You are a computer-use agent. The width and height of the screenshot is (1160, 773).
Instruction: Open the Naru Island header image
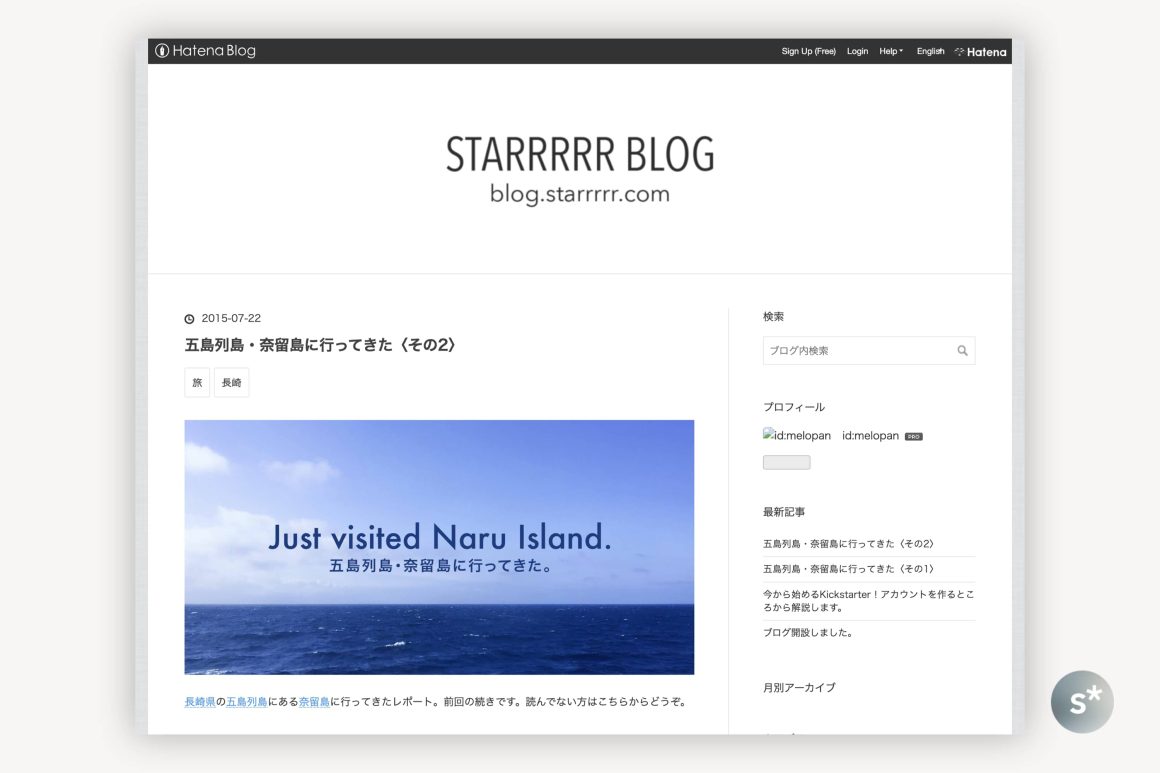coord(439,547)
